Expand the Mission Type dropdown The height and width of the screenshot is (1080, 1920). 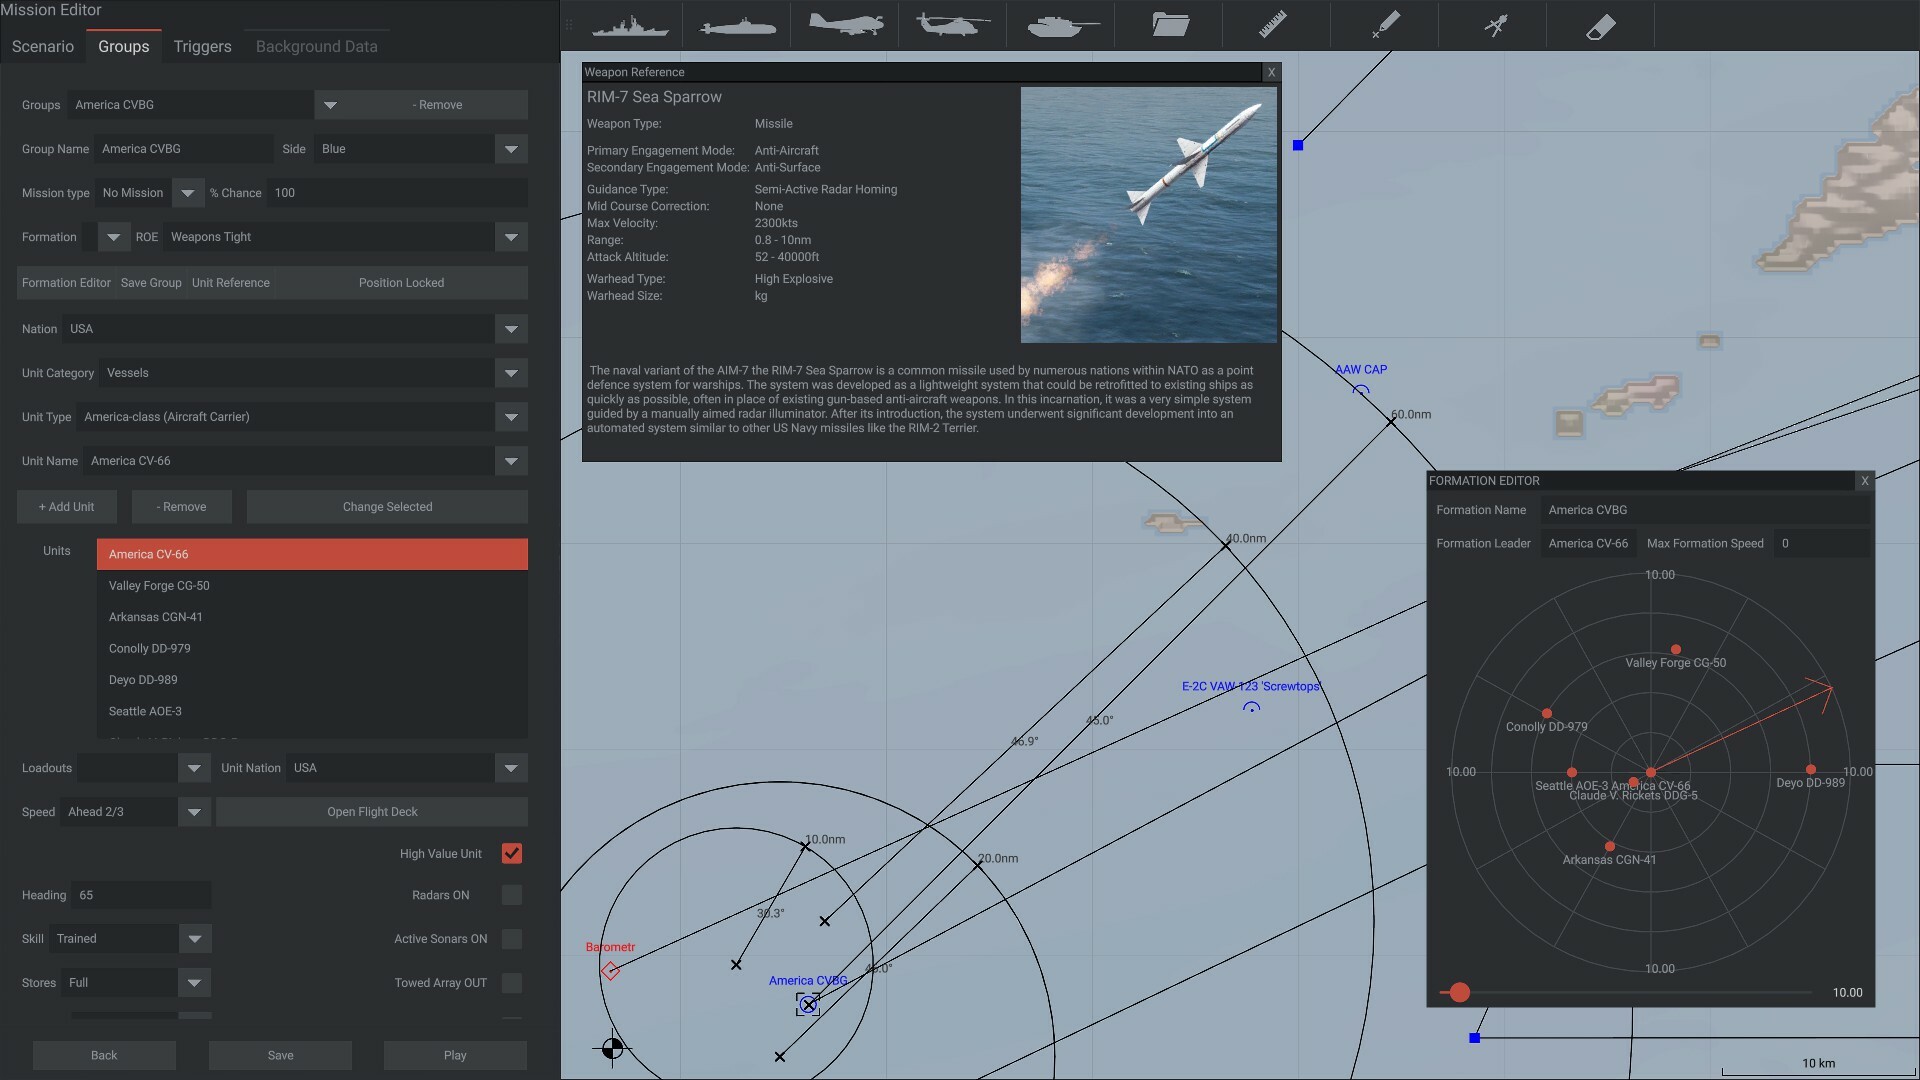[190, 194]
